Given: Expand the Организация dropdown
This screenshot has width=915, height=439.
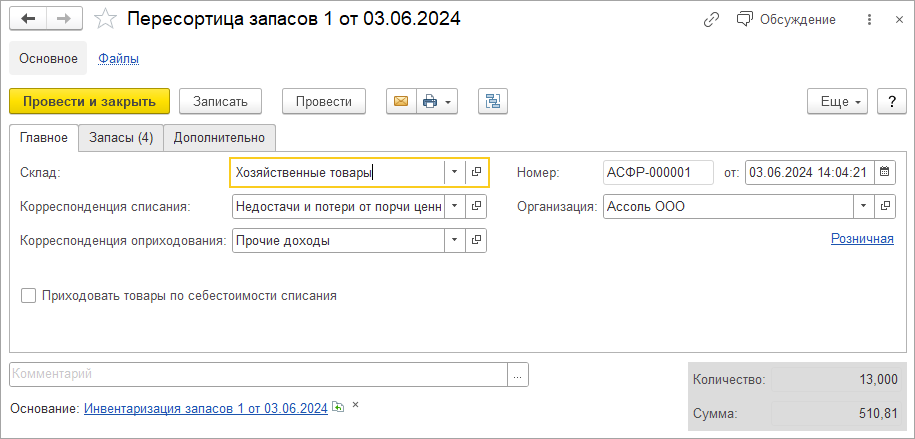Looking at the screenshot, I should pyautogui.click(x=862, y=207).
